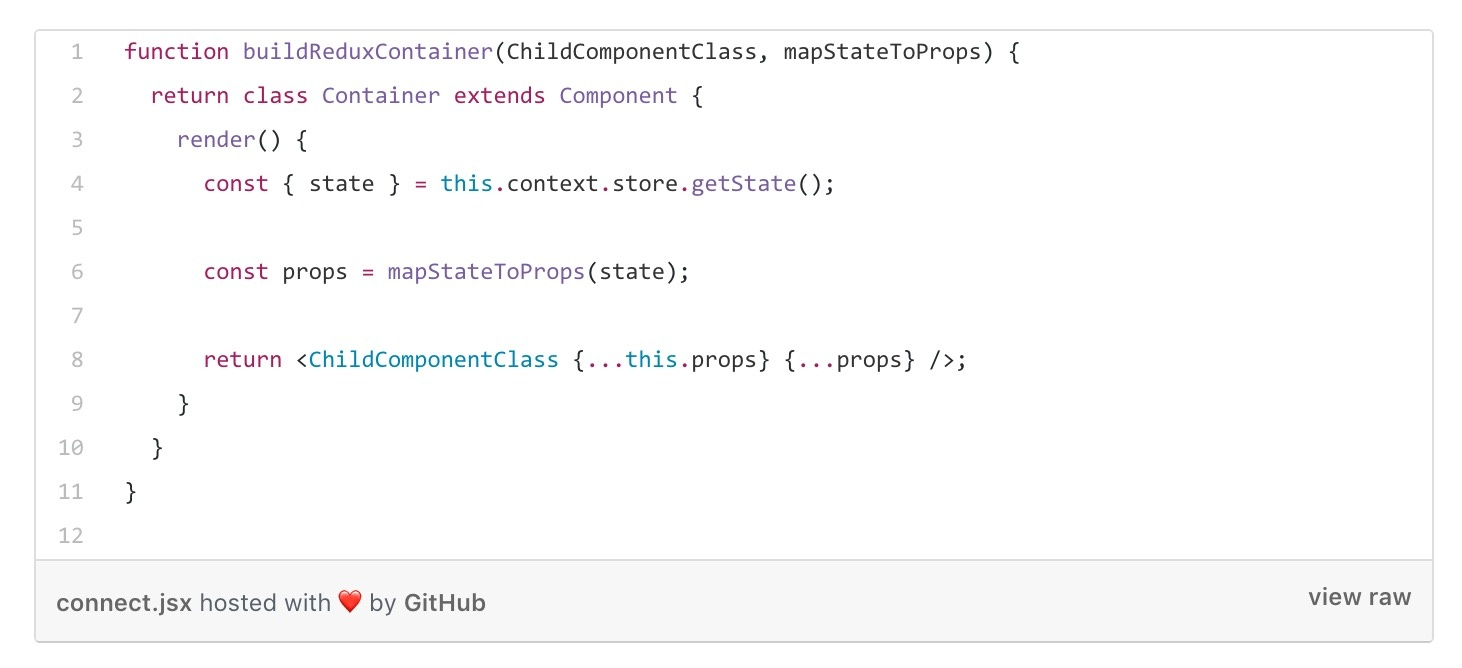
Task: Click the ChildComponentClass JSX tag
Action: coord(434,360)
